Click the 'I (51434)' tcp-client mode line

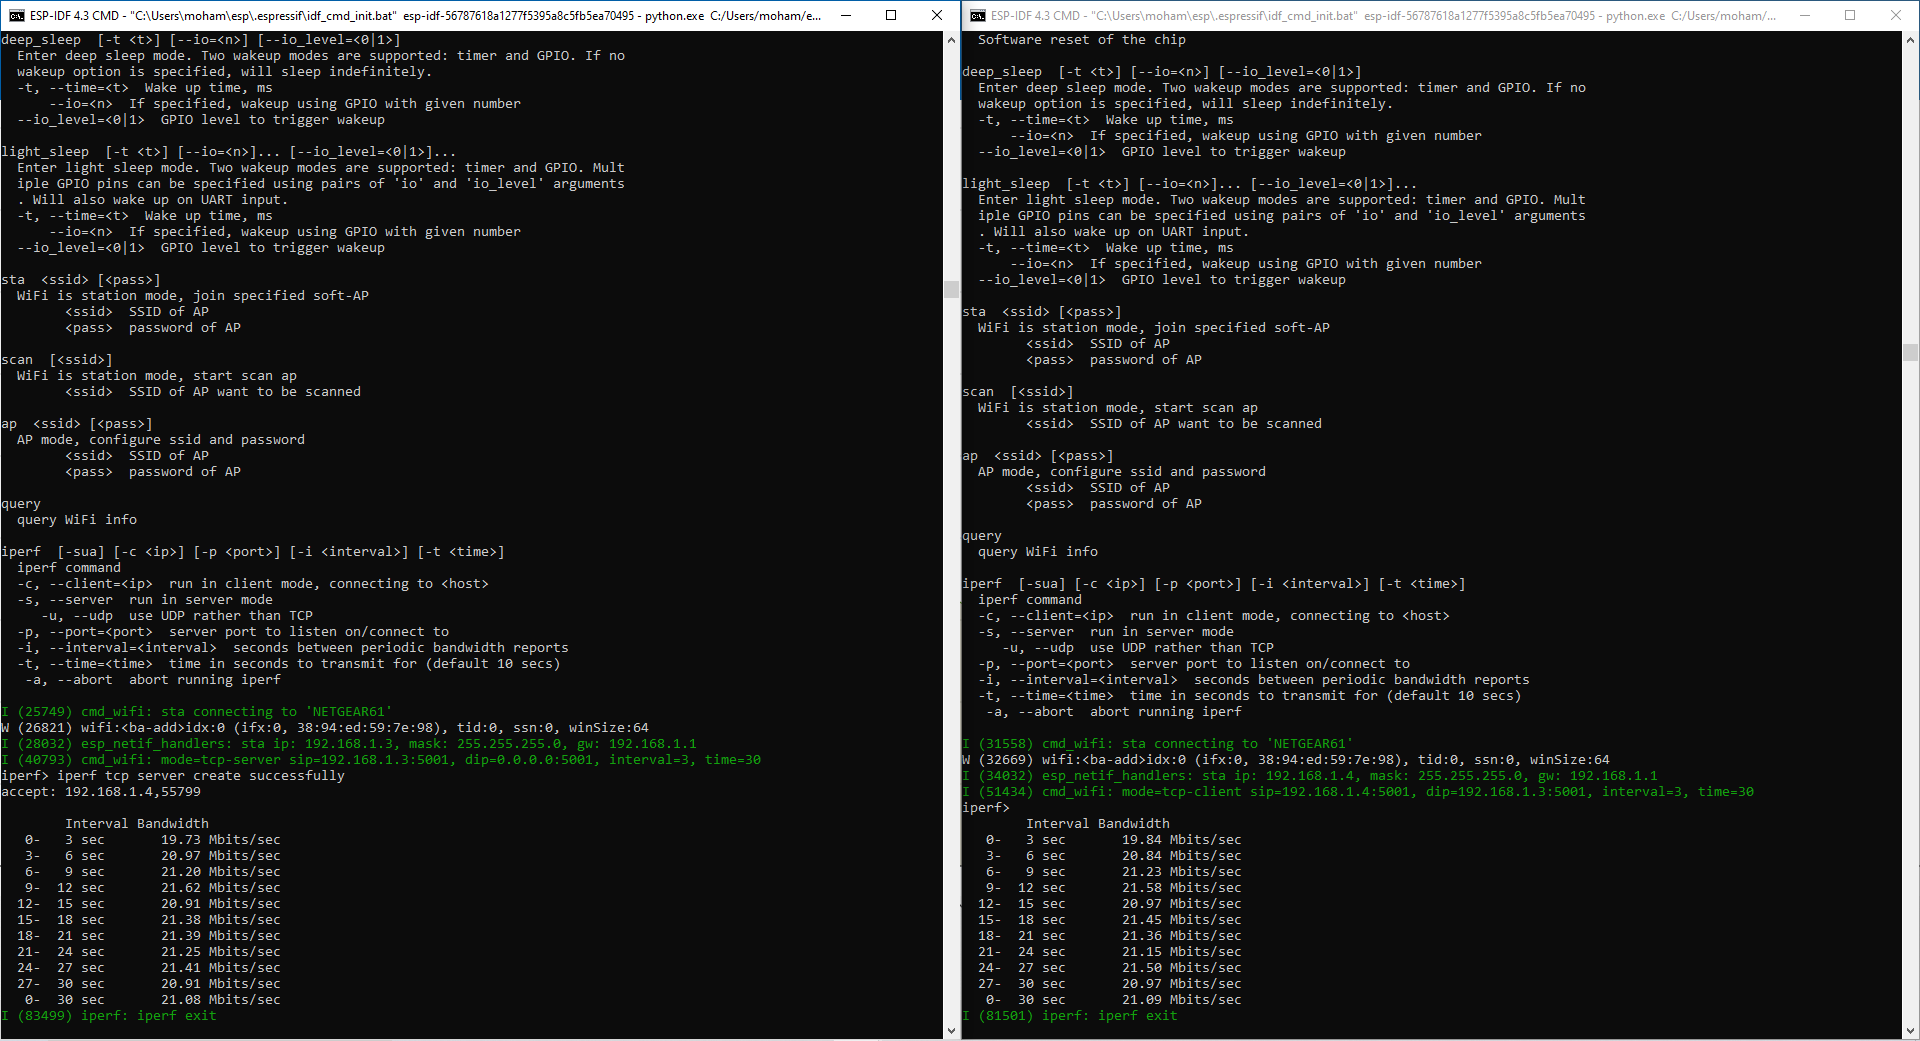pyautogui.click(x=1358, y=792)
